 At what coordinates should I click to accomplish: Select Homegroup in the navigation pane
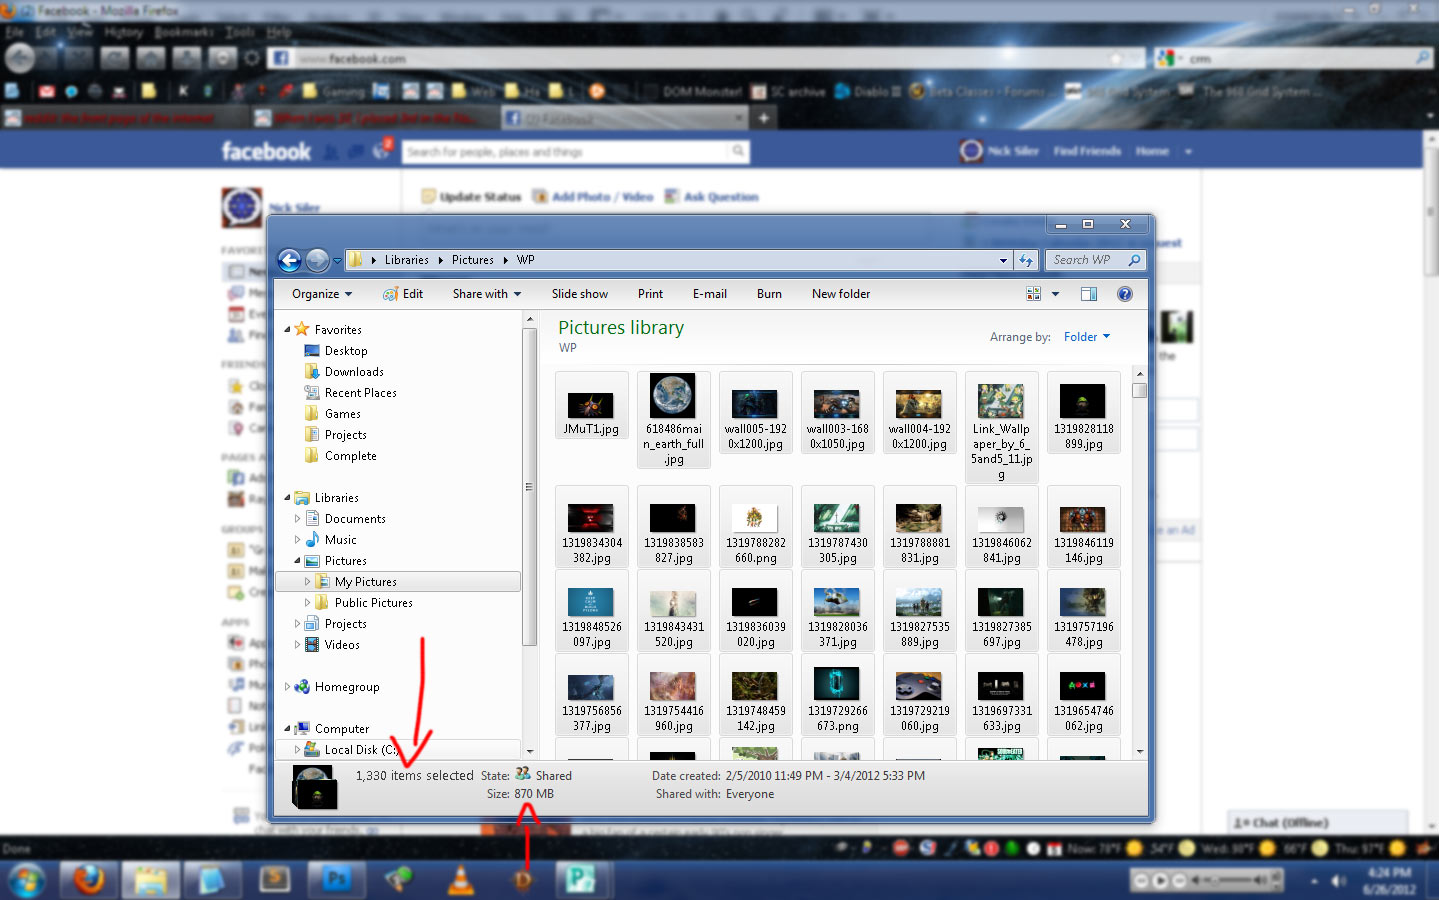click(346, 687)
